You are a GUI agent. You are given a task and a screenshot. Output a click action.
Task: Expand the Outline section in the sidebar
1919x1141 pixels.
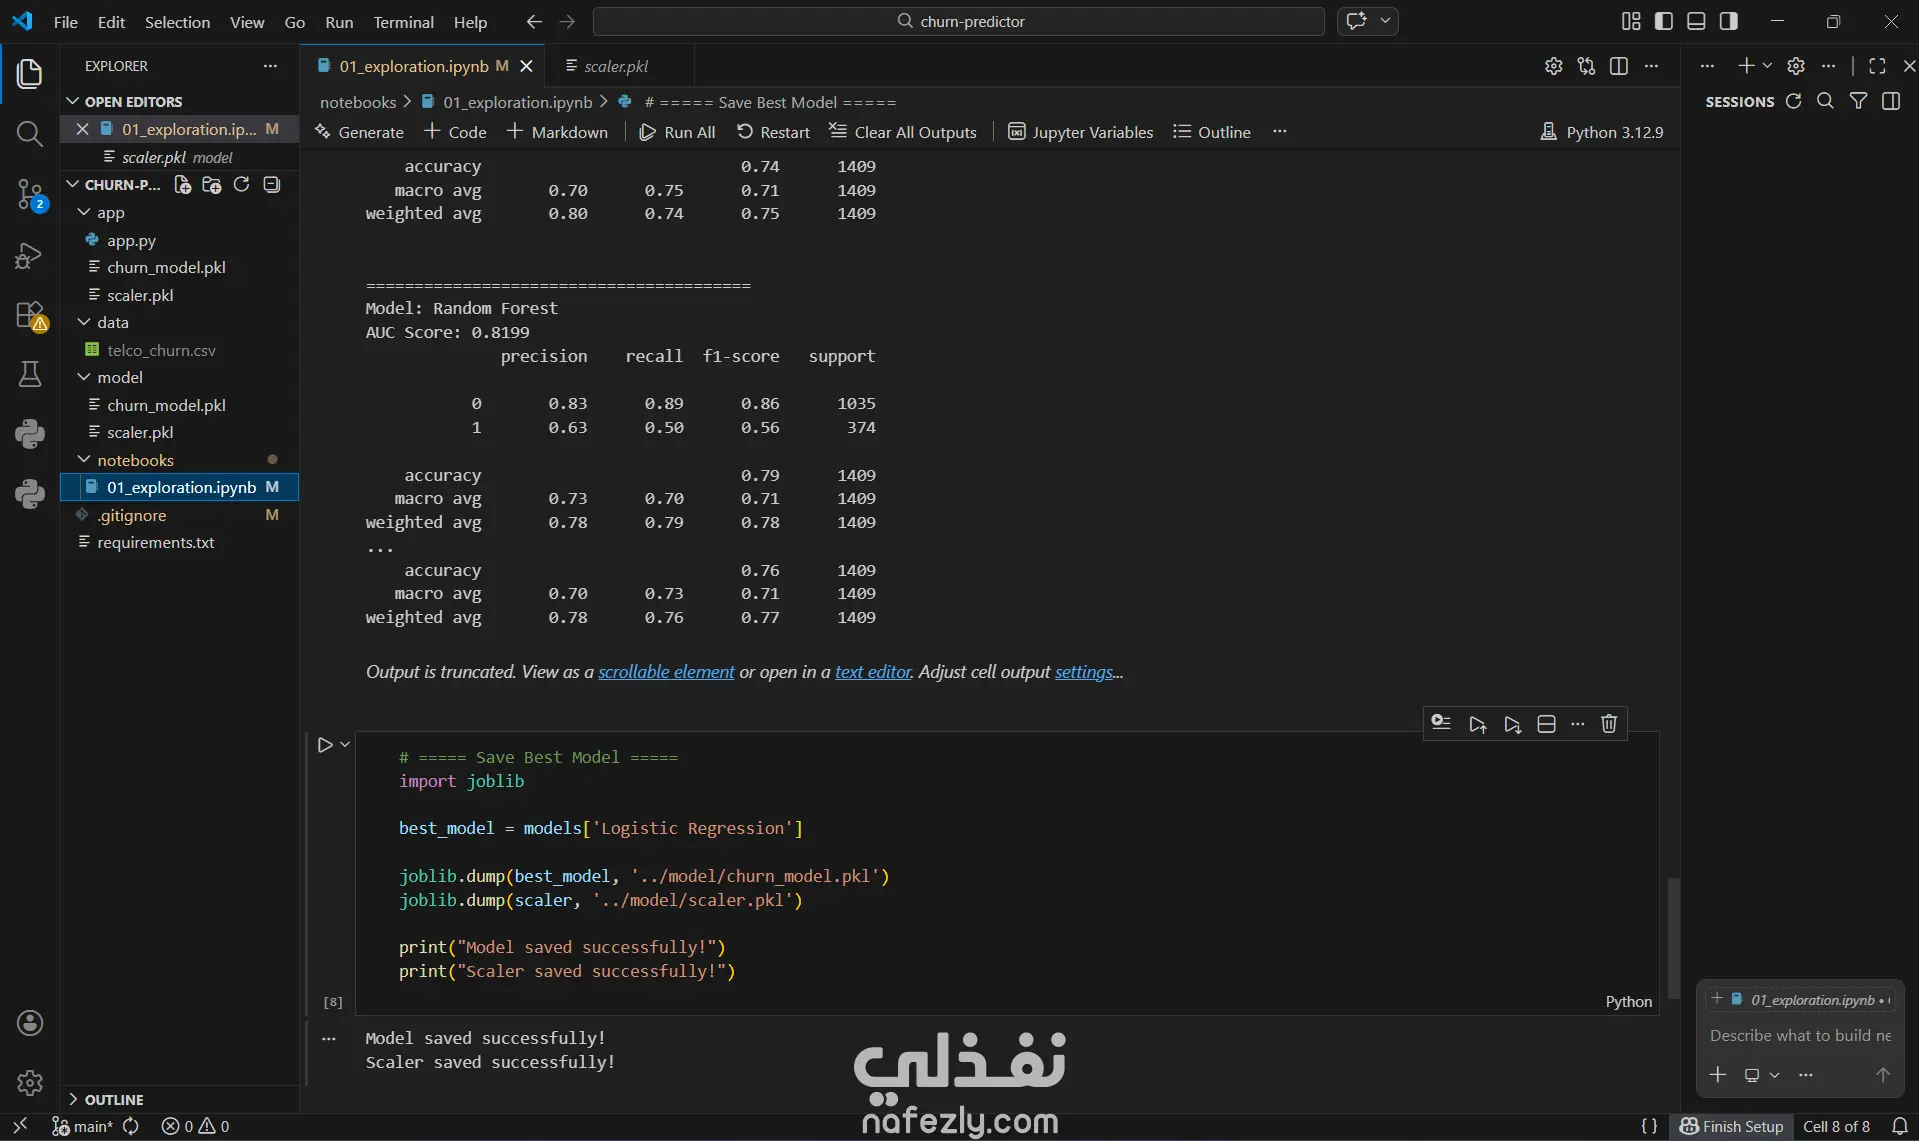pos(72,1099)
